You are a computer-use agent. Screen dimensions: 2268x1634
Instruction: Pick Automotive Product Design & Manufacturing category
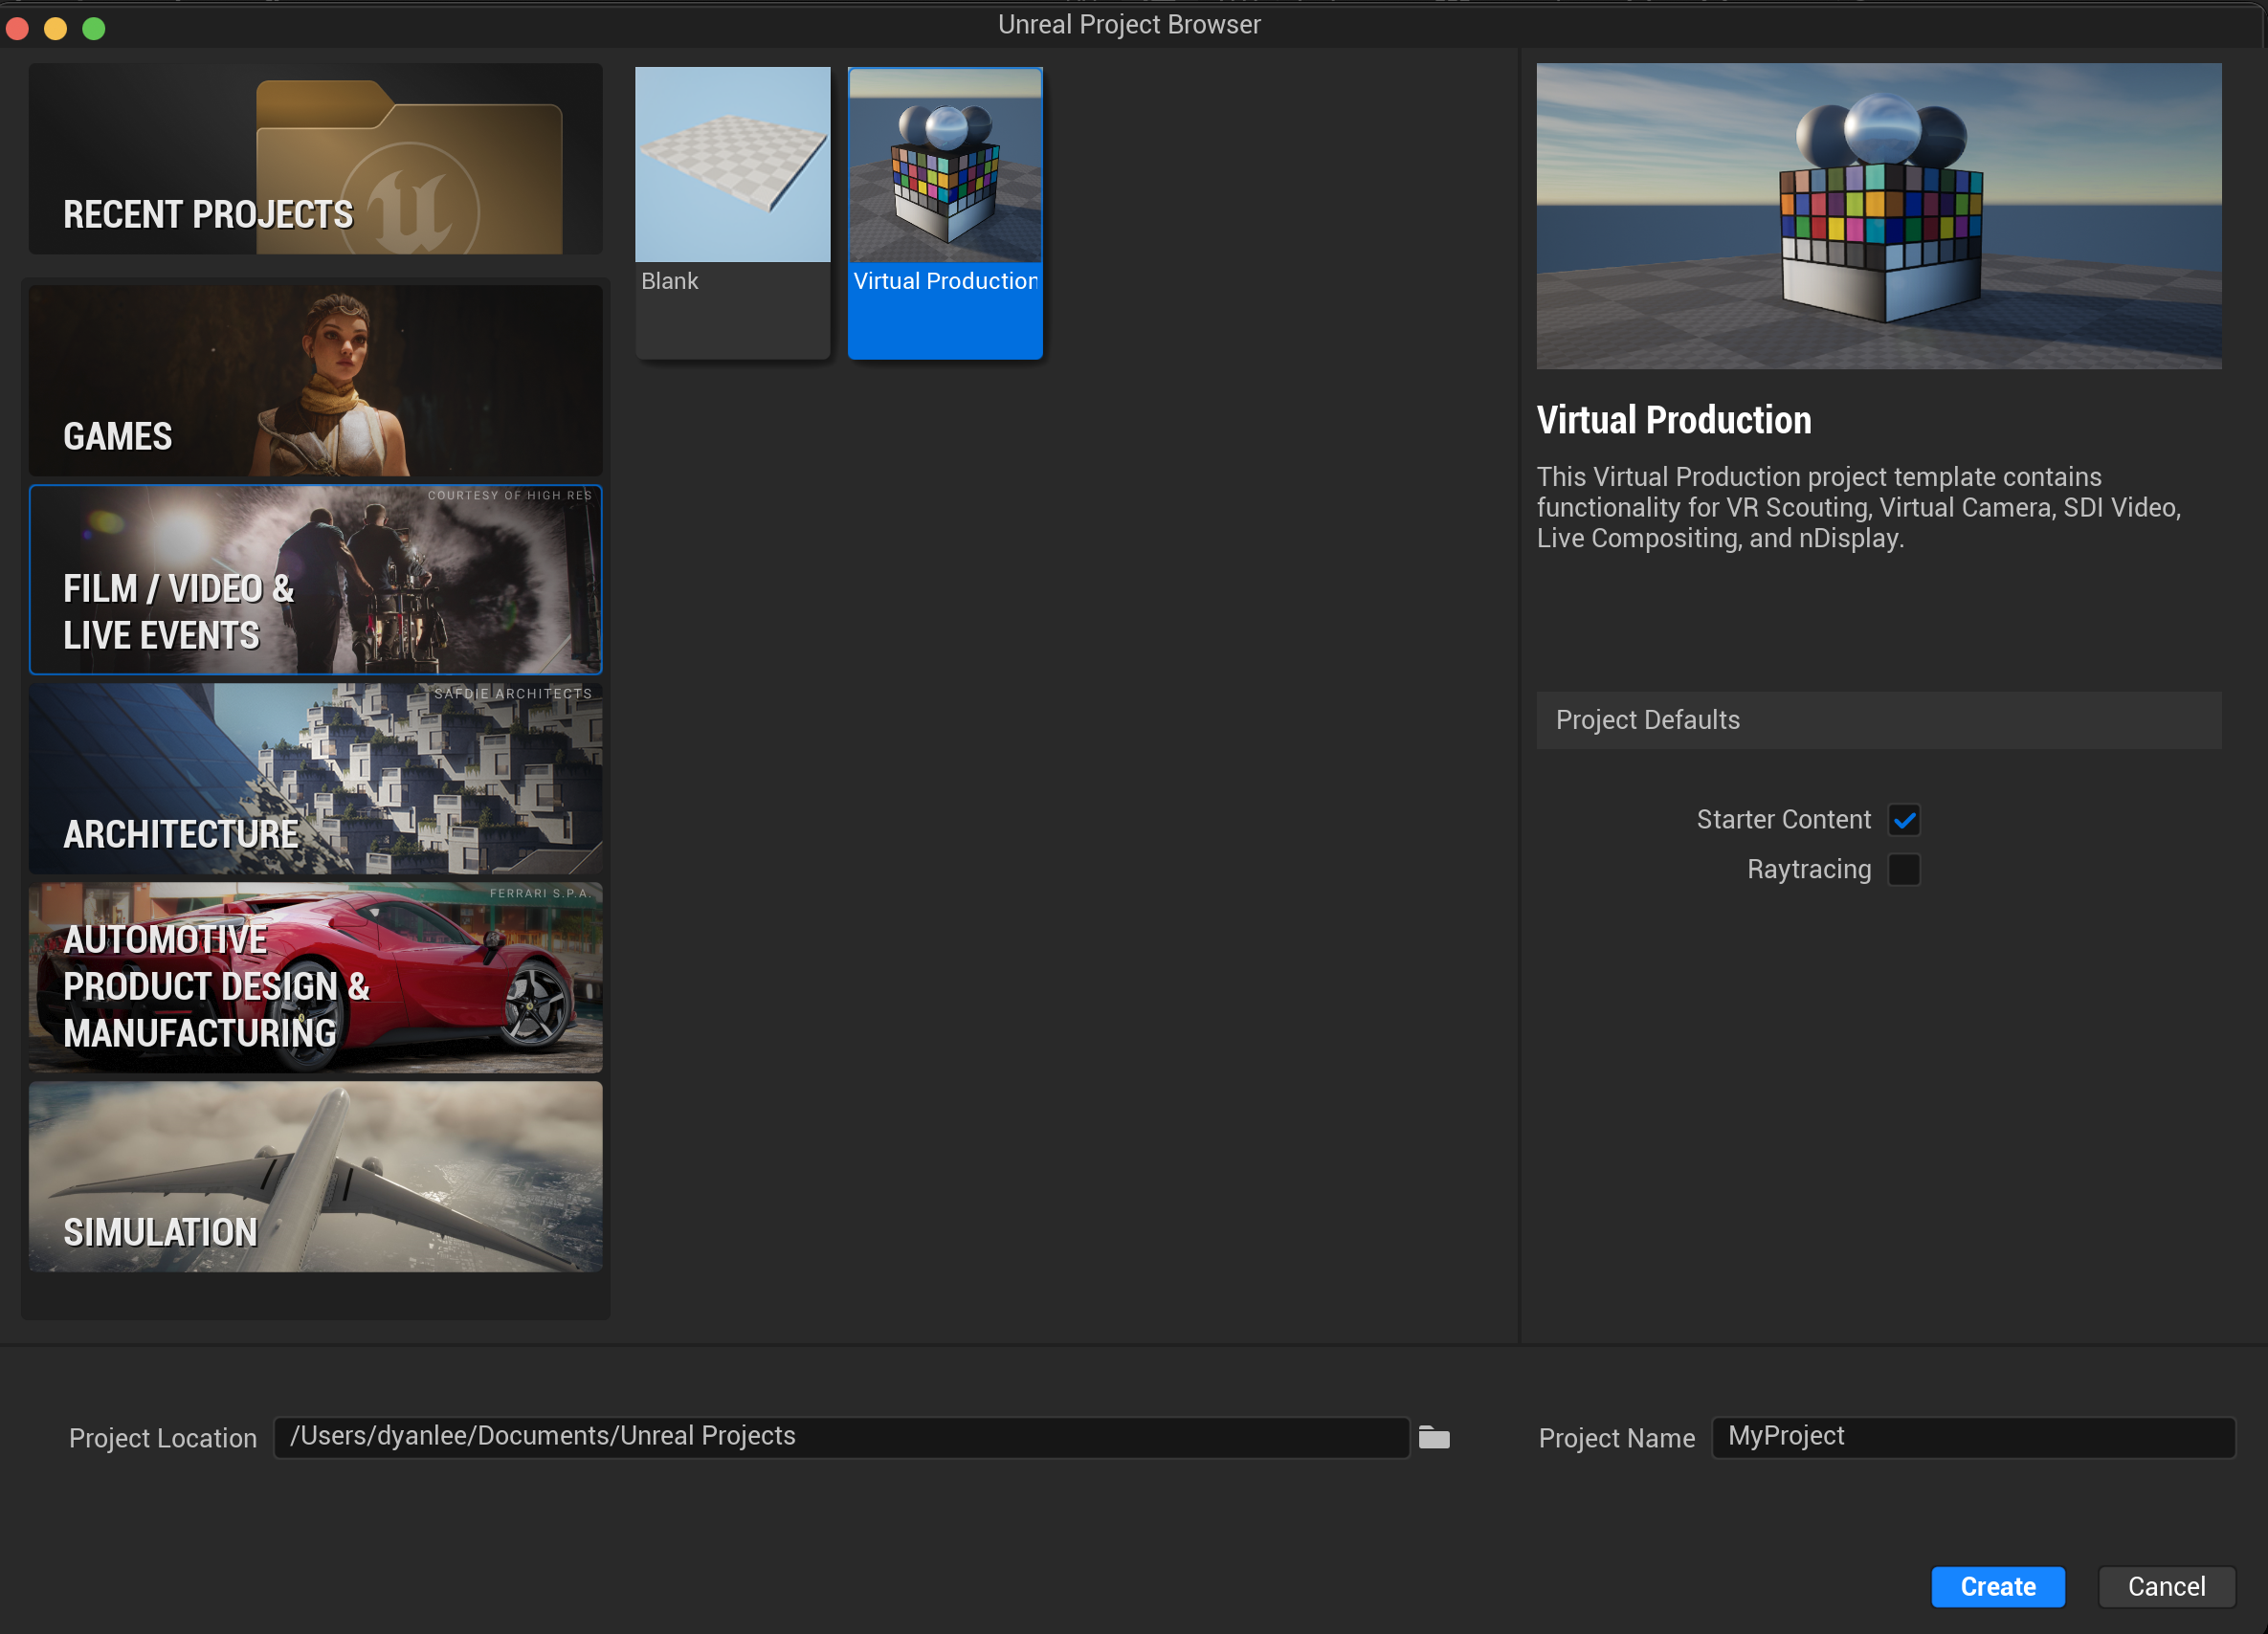point(315,978)
